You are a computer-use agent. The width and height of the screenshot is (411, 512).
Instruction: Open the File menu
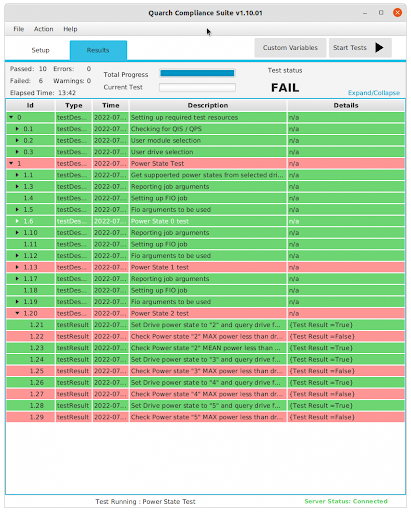(x=19, y=29)
